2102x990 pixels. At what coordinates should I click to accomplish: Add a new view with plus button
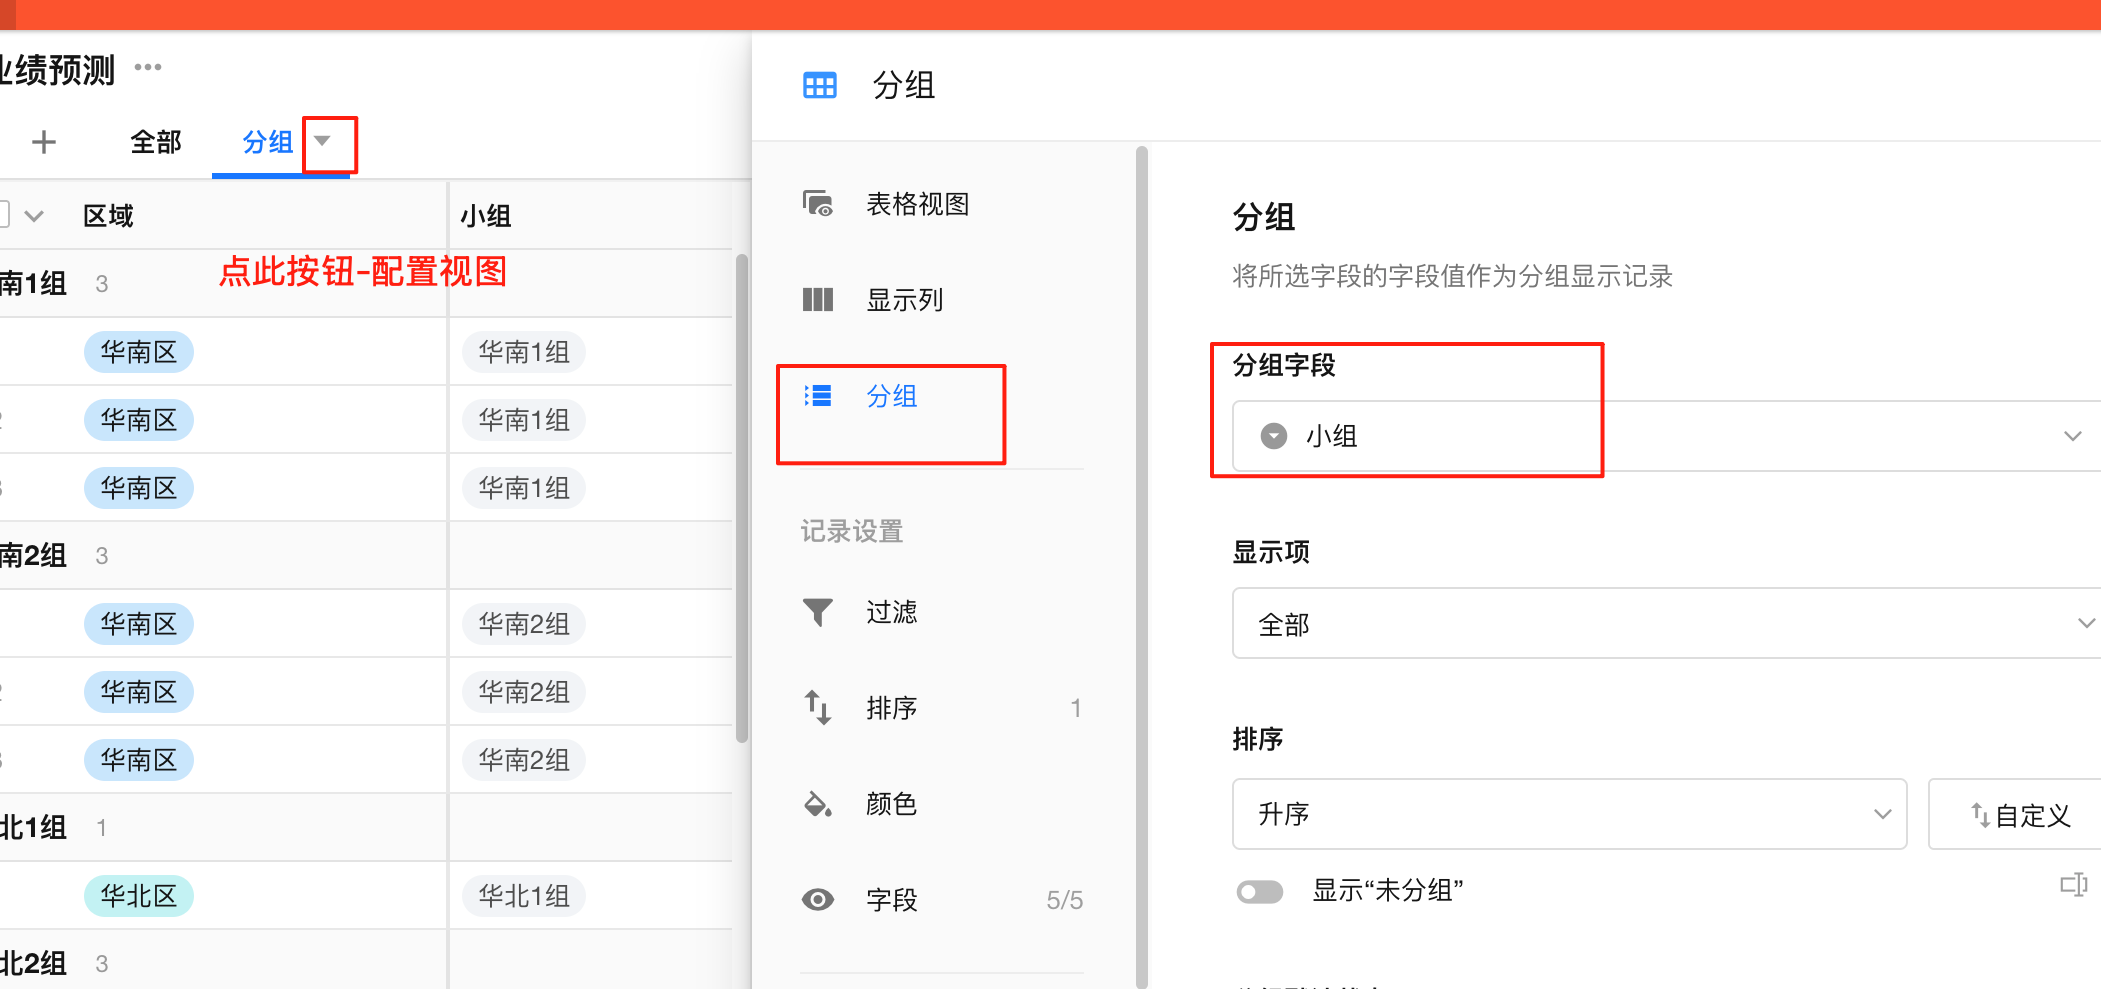tap(44, 142)
